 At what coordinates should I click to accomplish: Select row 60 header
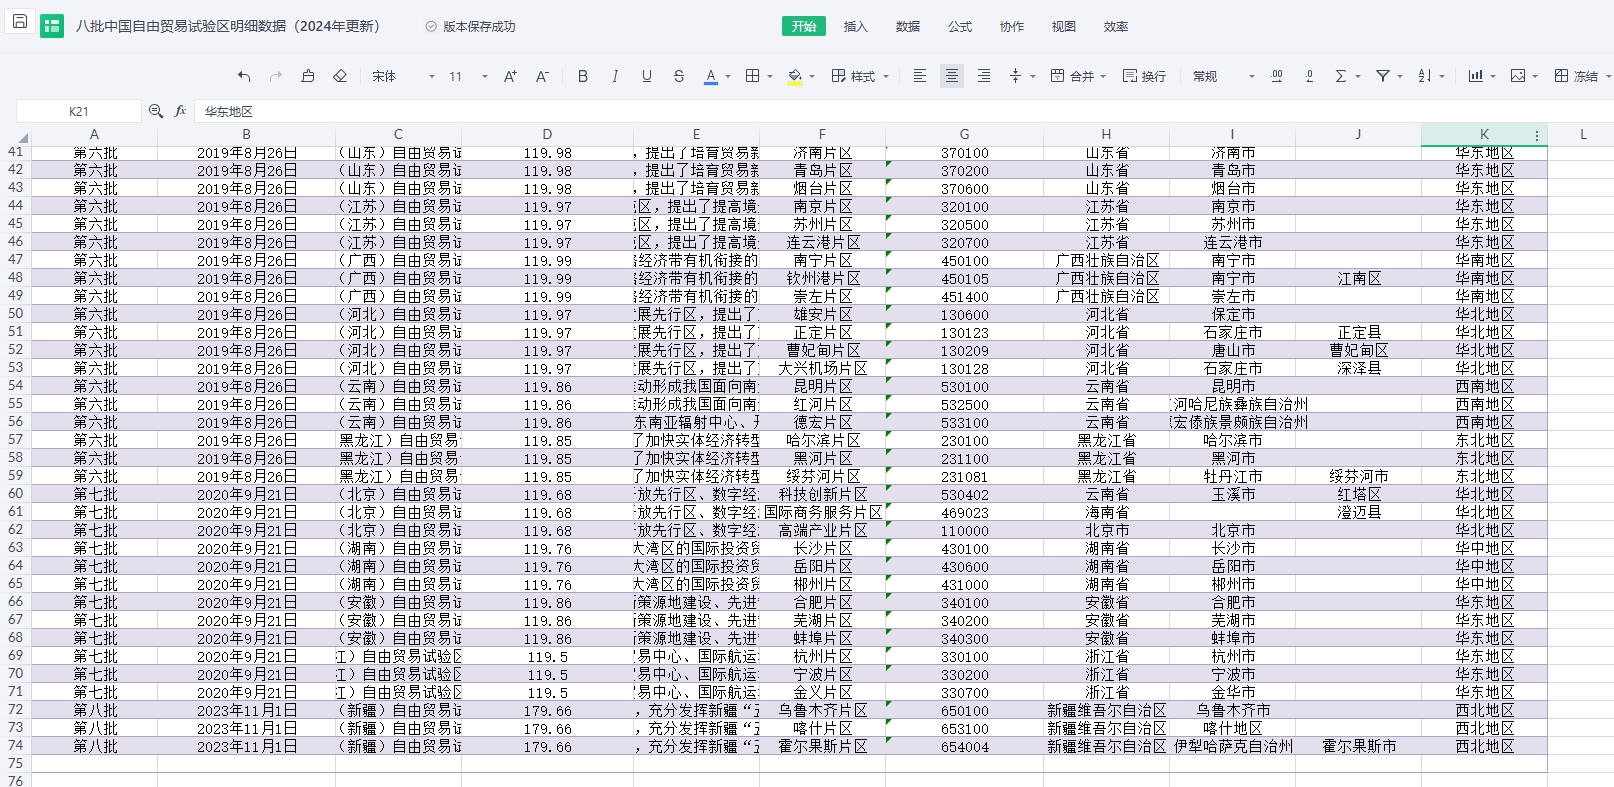[15, 494]
